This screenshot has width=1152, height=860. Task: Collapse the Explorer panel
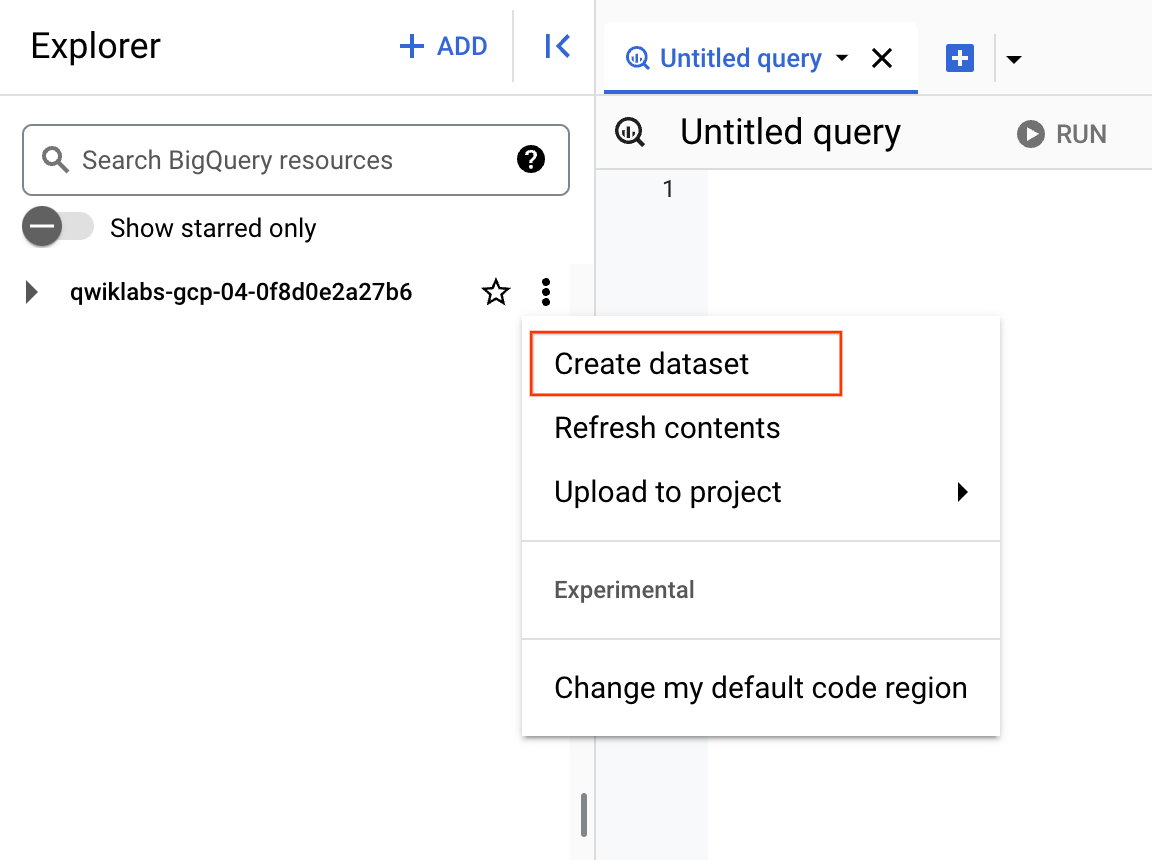[x=556, y=45]
